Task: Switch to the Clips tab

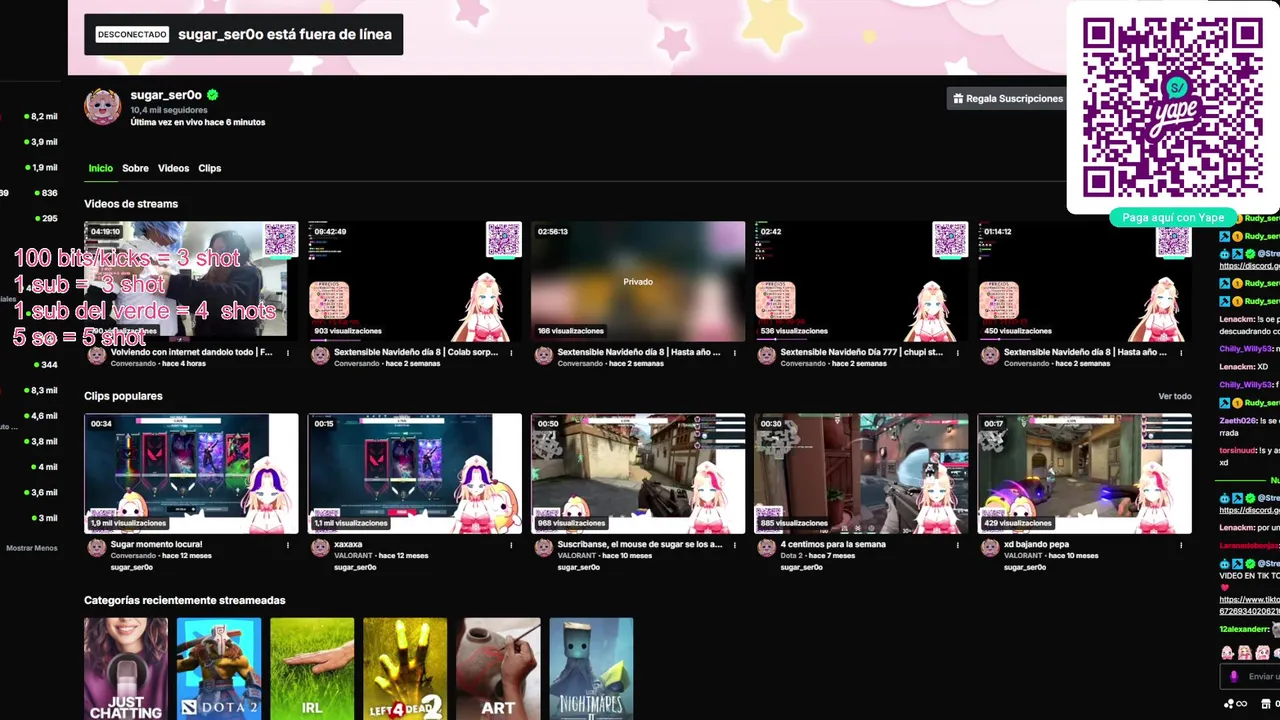Action: [209, 168]
